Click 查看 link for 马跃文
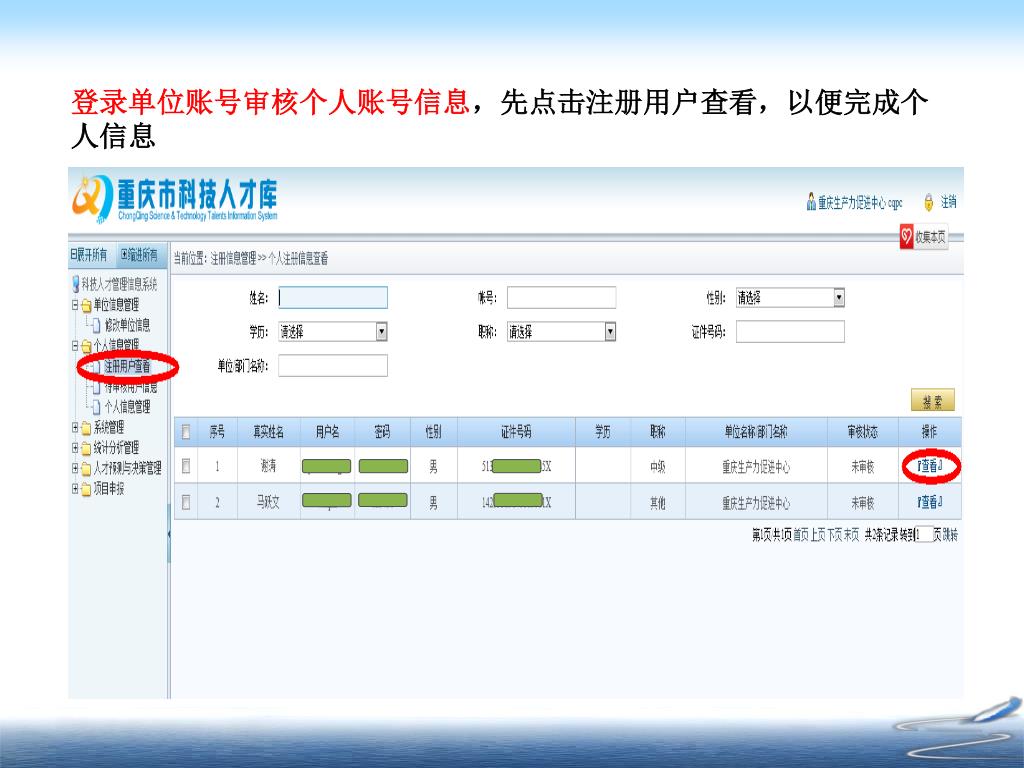Image resolution: width=1024 pixels, height=768 pixels. pos(930,502)
